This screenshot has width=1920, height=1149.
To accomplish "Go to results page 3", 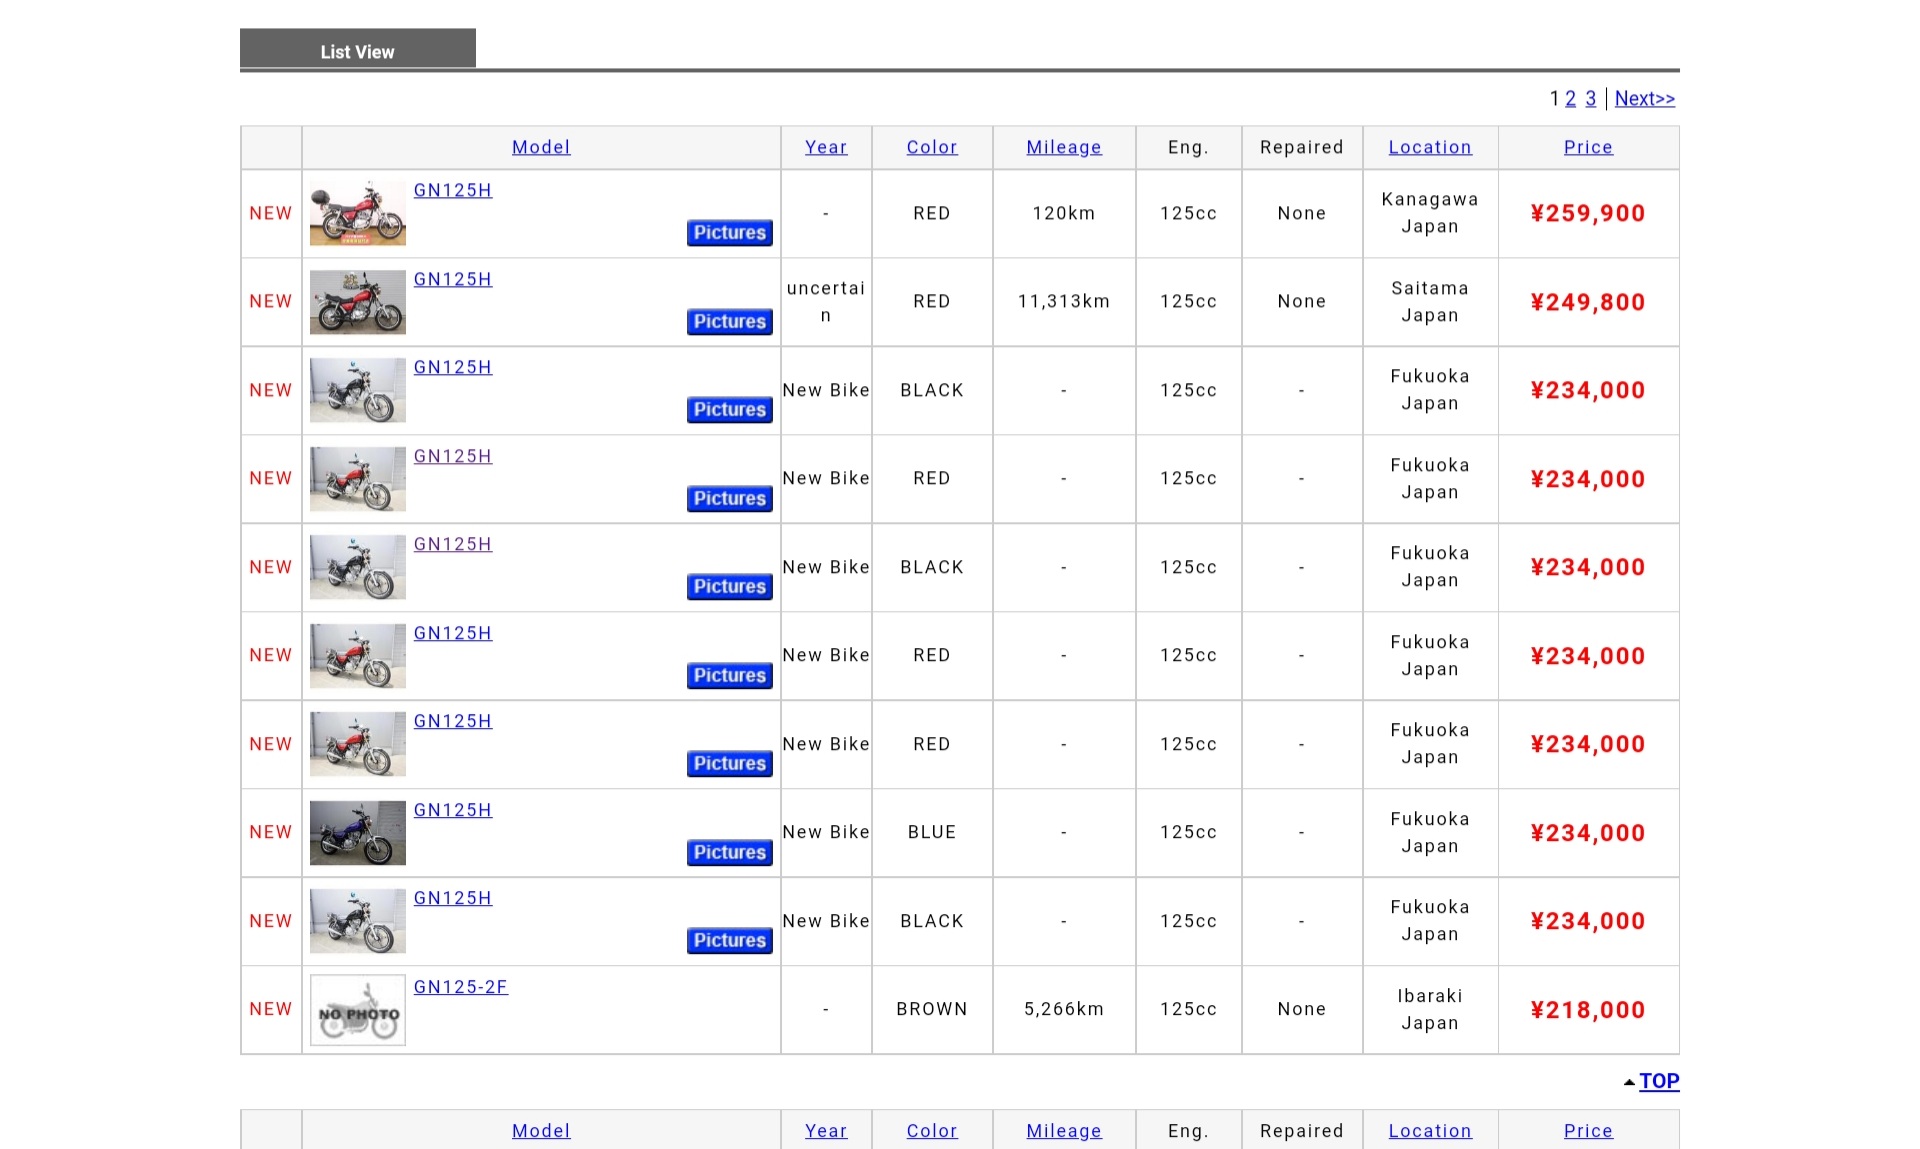I will click(1590, 99).
